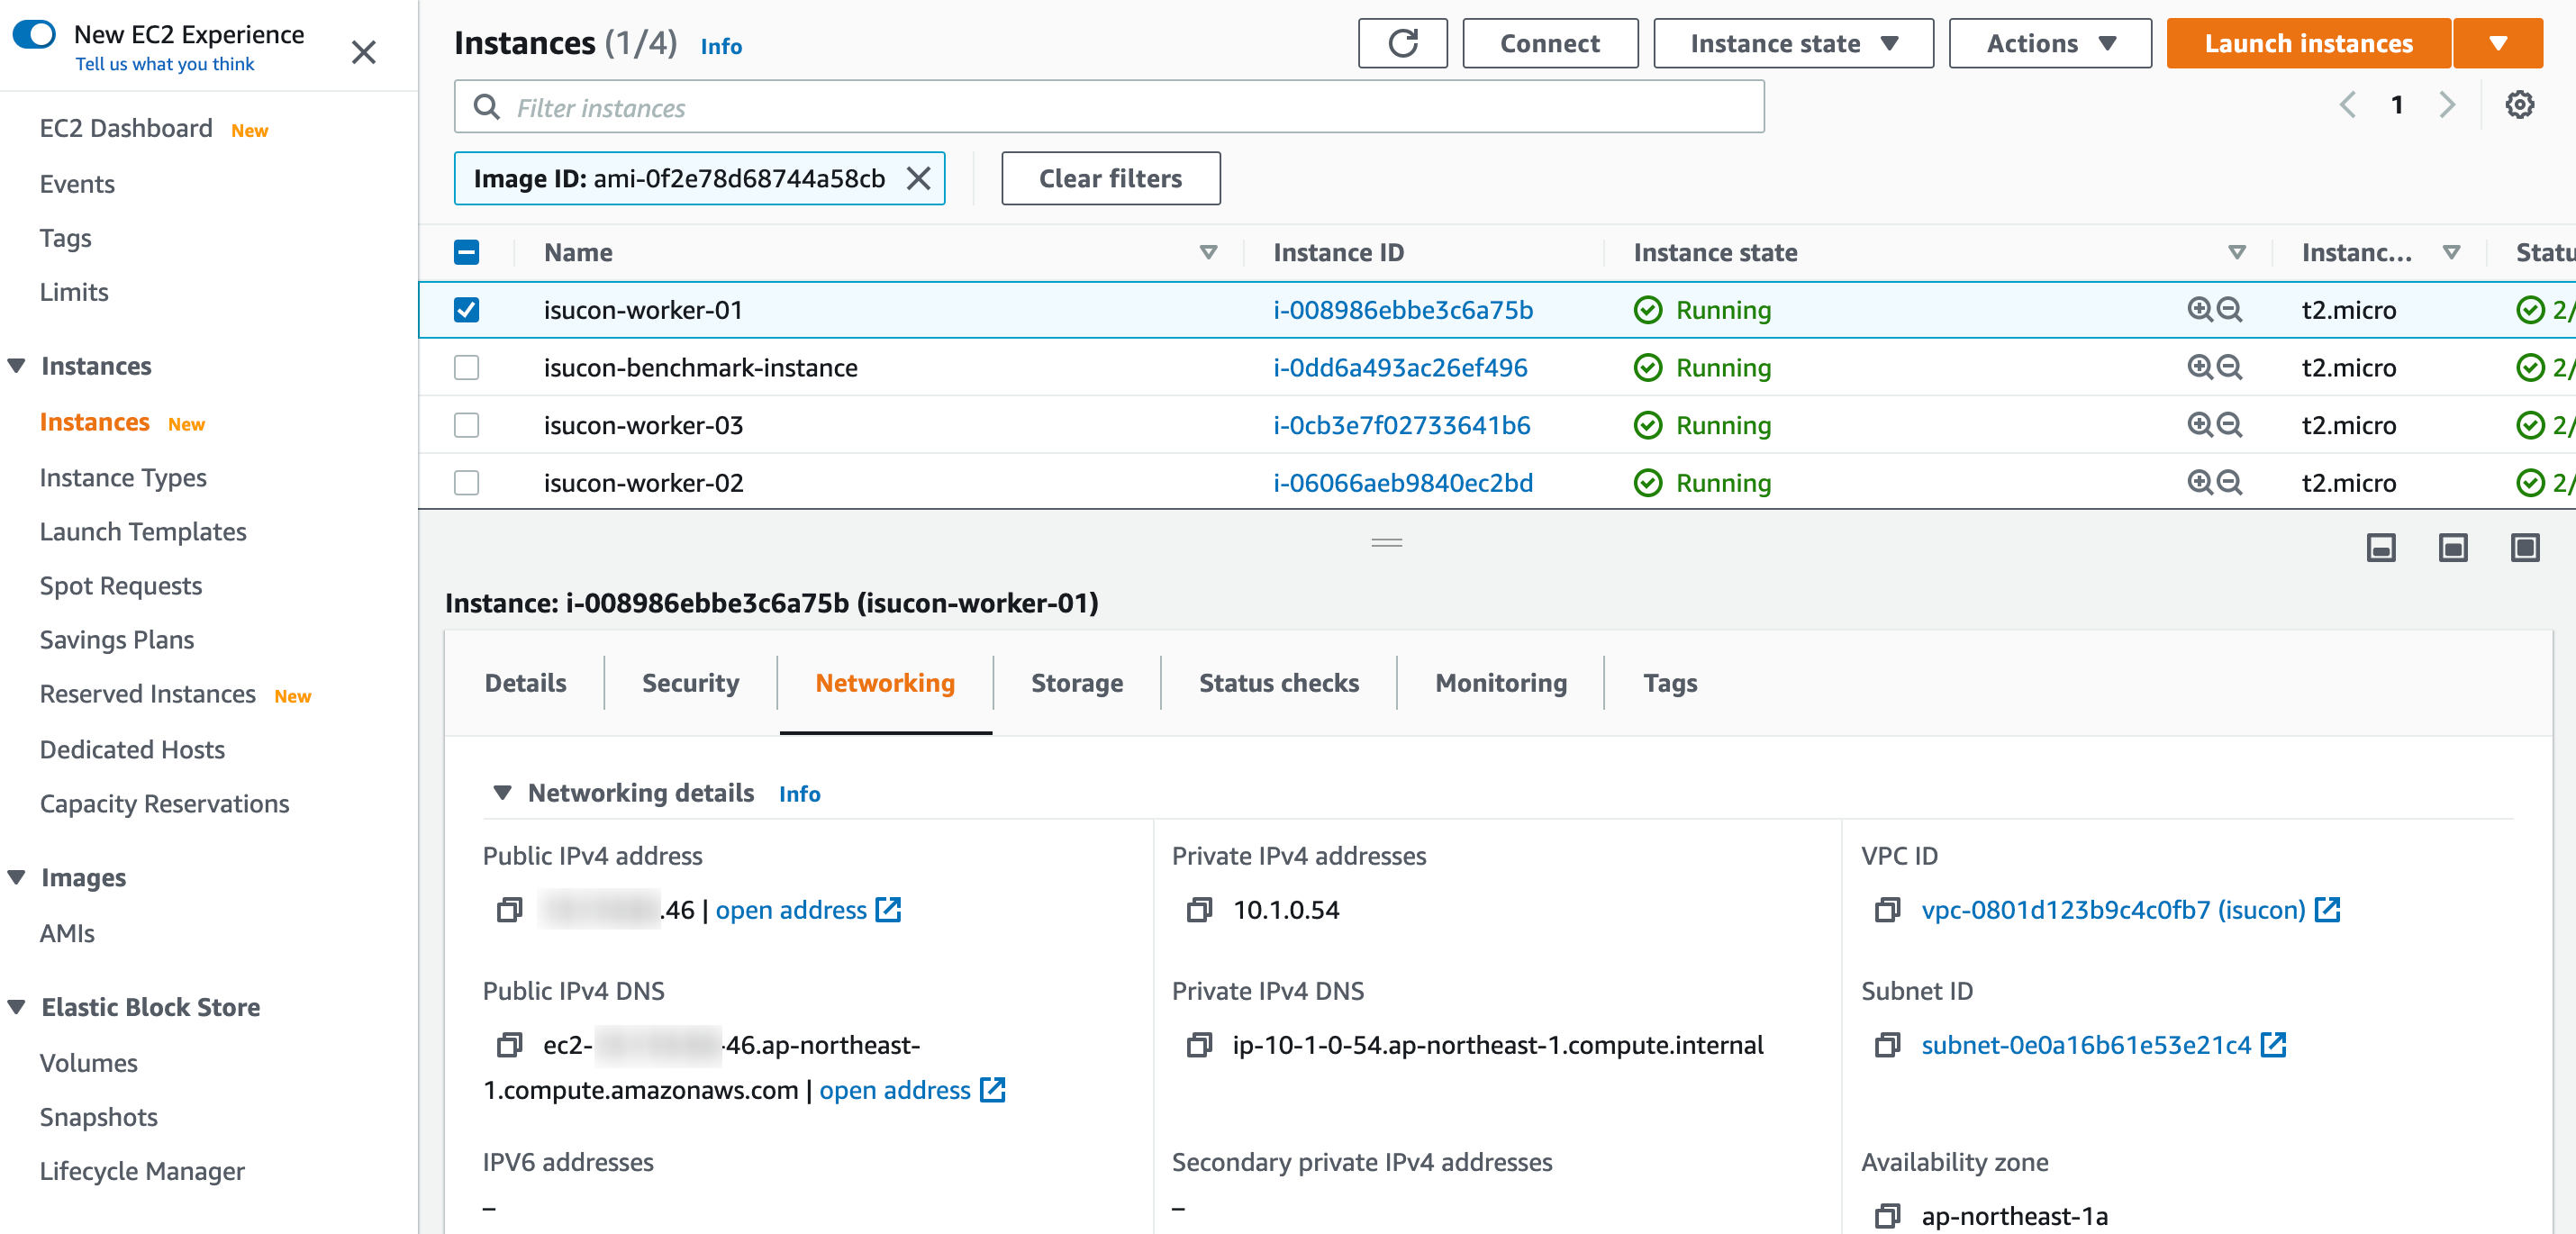This screenshot has height=1234, width=2576.
Task: Click zoom-out filter icon for isucon-worker-01 state
Action: pyautogui.click(x=2230, y=310)
